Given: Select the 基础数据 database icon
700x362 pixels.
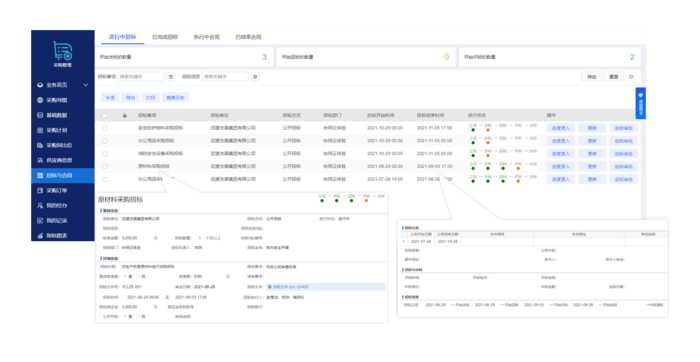Looking at the screenshot, I should click(x=40, y=115).
